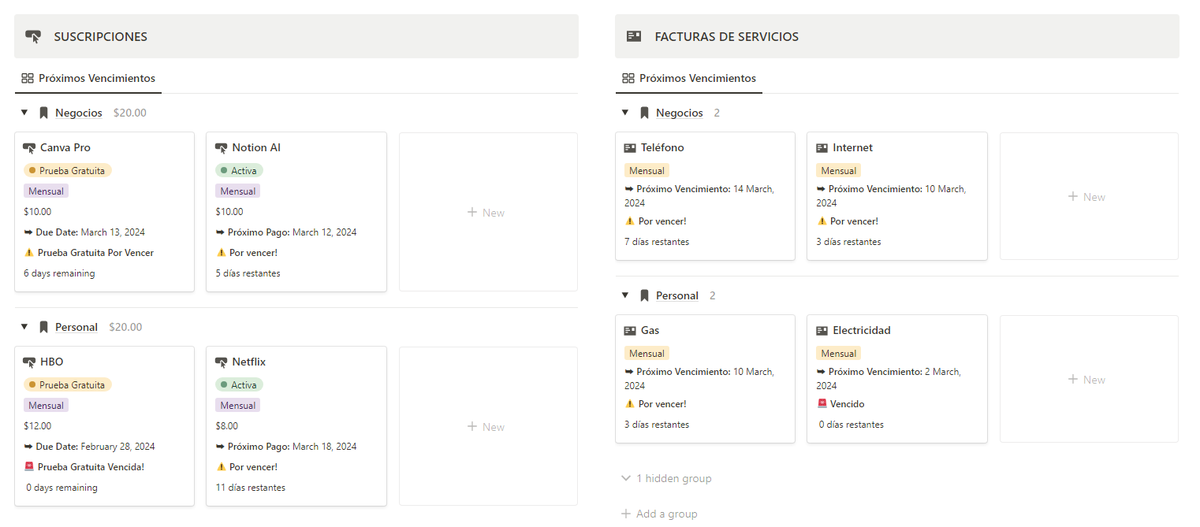Click the warning icon on Teléfono card
The image size is (1200, 527).
[x=630, y=221]
